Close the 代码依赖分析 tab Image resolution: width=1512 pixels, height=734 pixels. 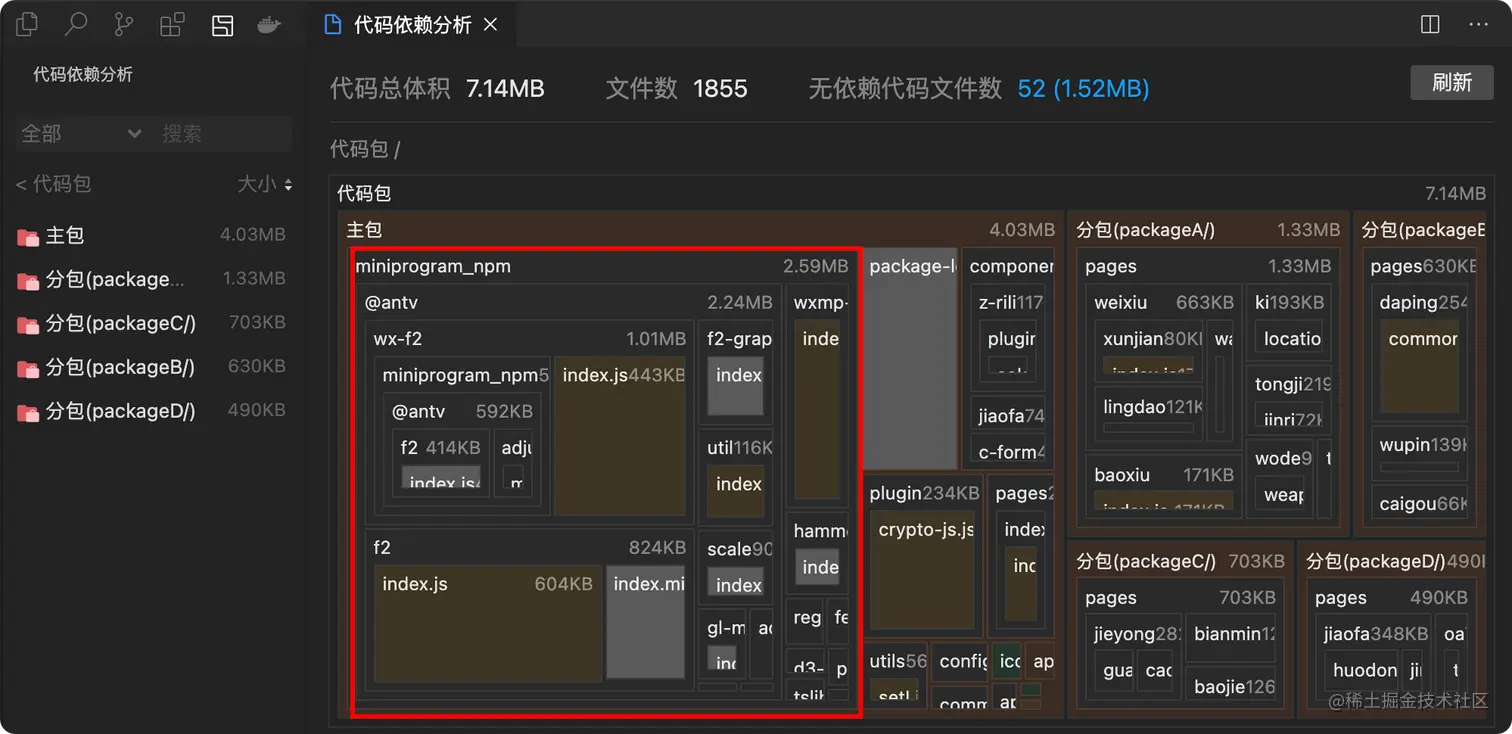coord(490,25)
